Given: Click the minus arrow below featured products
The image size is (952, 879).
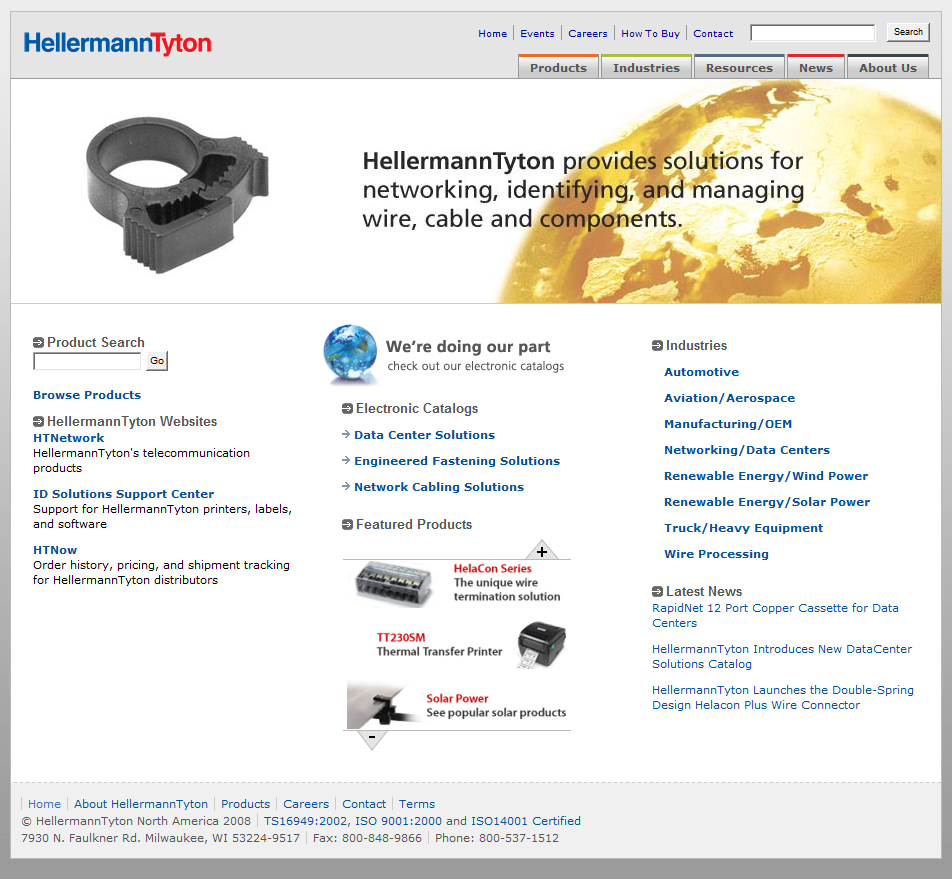Looking at the screenshot, I should tap(372, 740).
